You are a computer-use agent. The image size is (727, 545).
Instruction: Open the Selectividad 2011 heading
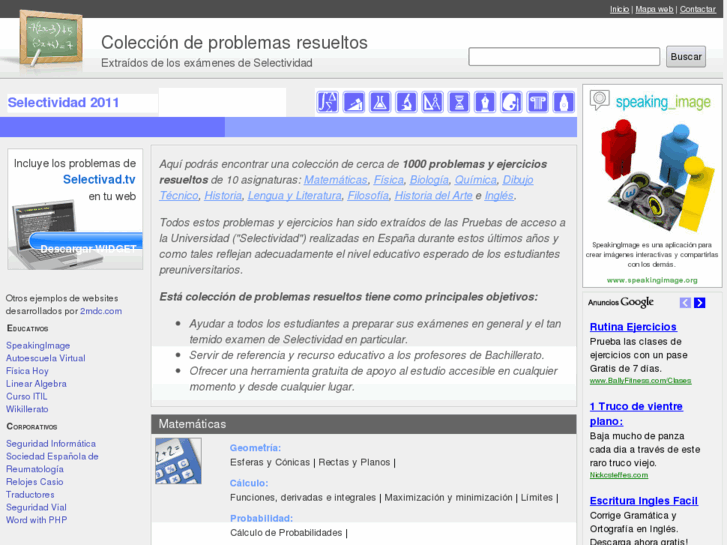(x=64, y=103)
